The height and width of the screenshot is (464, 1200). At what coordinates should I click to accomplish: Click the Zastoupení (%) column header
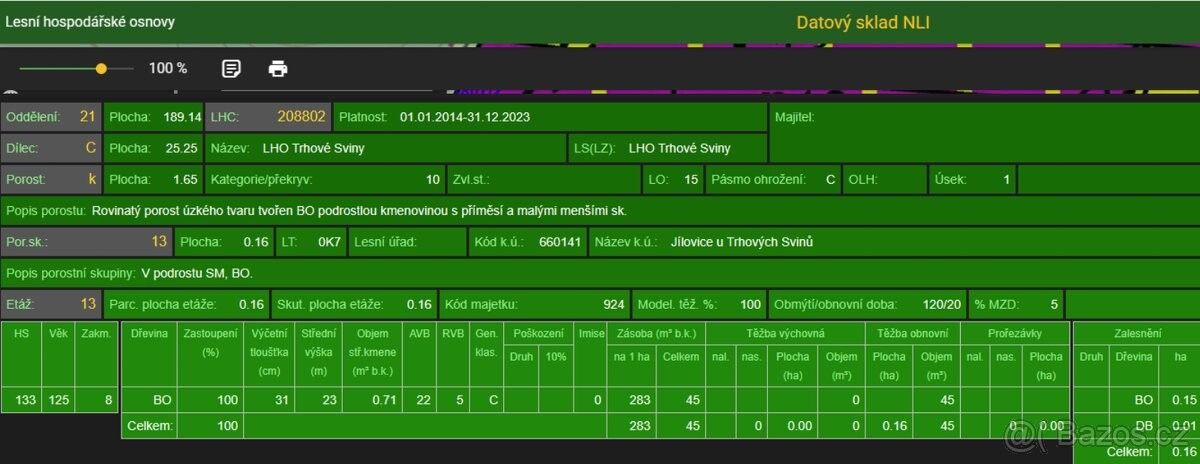pos(209,343)
